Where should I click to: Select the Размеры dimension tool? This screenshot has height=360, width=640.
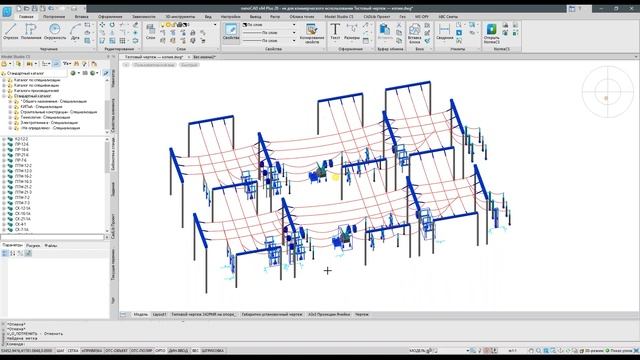(x=352, y=32)
